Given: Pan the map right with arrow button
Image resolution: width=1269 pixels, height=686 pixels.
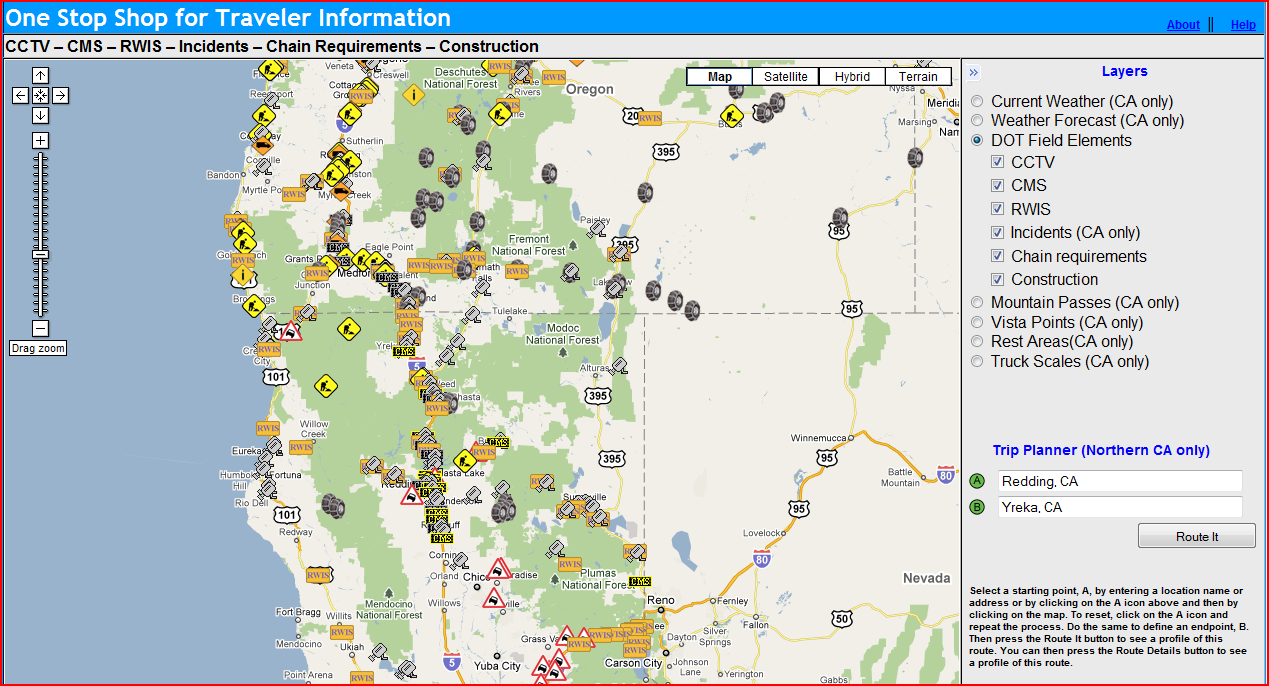Looking at the screenshot, I should (x=60, y=95).
